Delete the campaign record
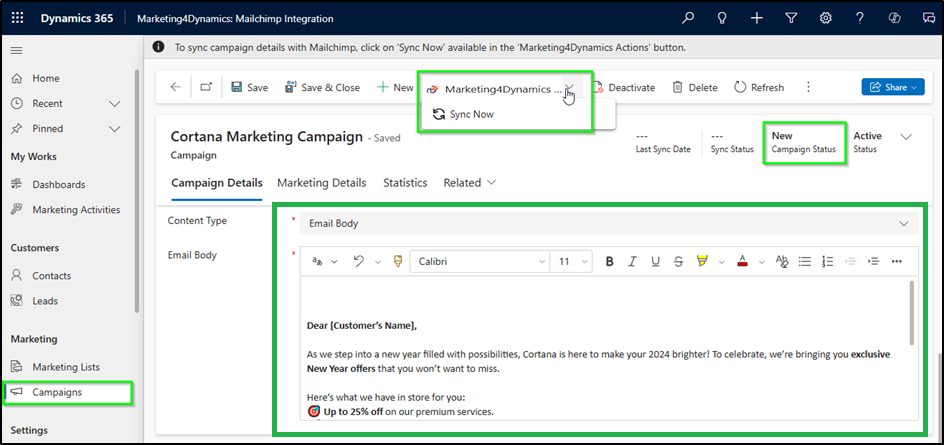 click(695, 87)
